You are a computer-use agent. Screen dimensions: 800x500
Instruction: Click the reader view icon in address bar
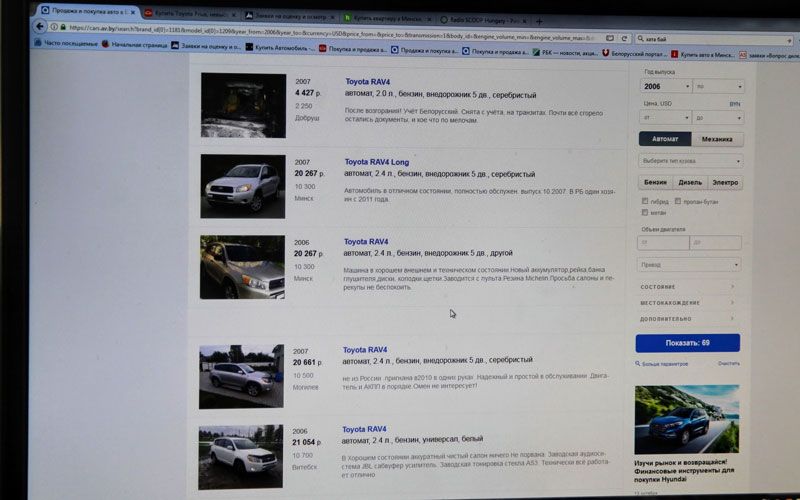pyautogui.click(x=610, y=38)
